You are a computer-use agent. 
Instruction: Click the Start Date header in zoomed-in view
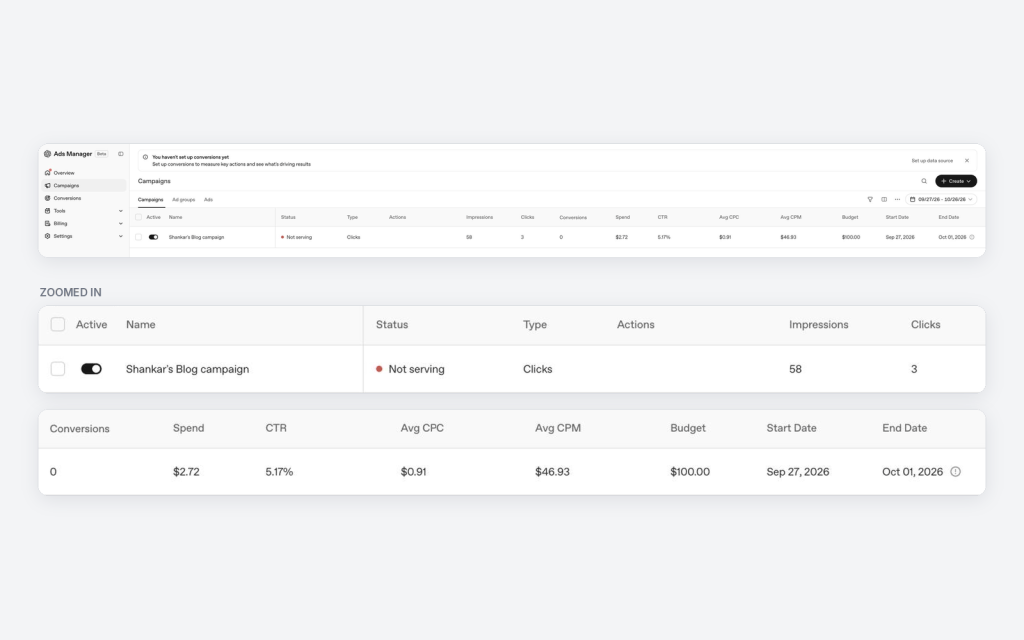[x=792, y=428]
